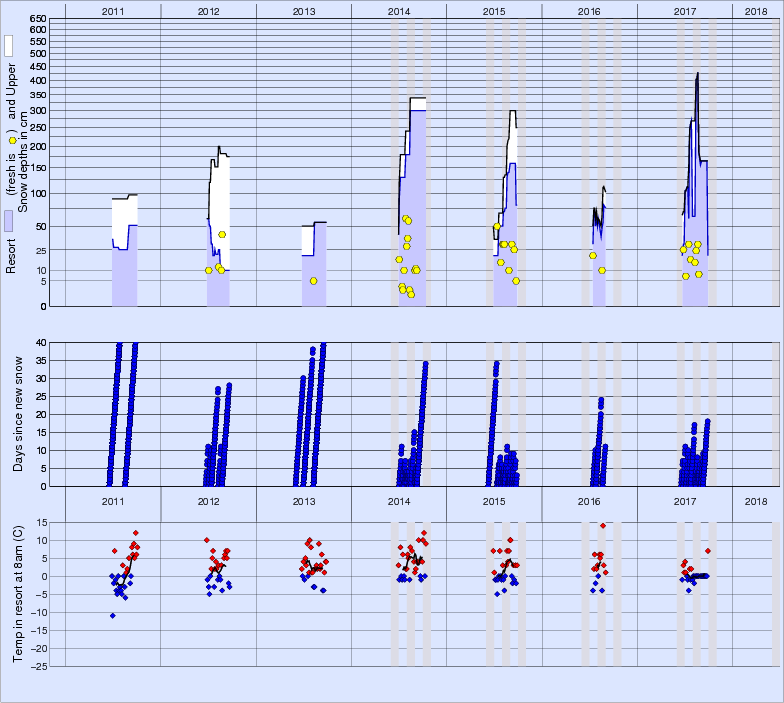Click the highest red temperature diamond in 2016
Screen dimensions: 784x703
click(x=603, y=526)
